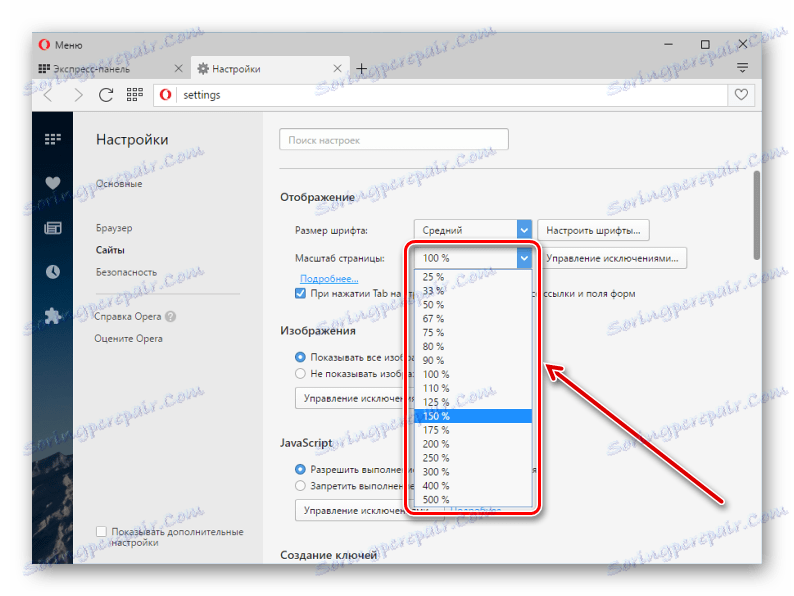Image resolution: width=794 pixels, height=596 pixels.
Task: Click the settings page vertical scrollbar
Action: click(757, 216)
